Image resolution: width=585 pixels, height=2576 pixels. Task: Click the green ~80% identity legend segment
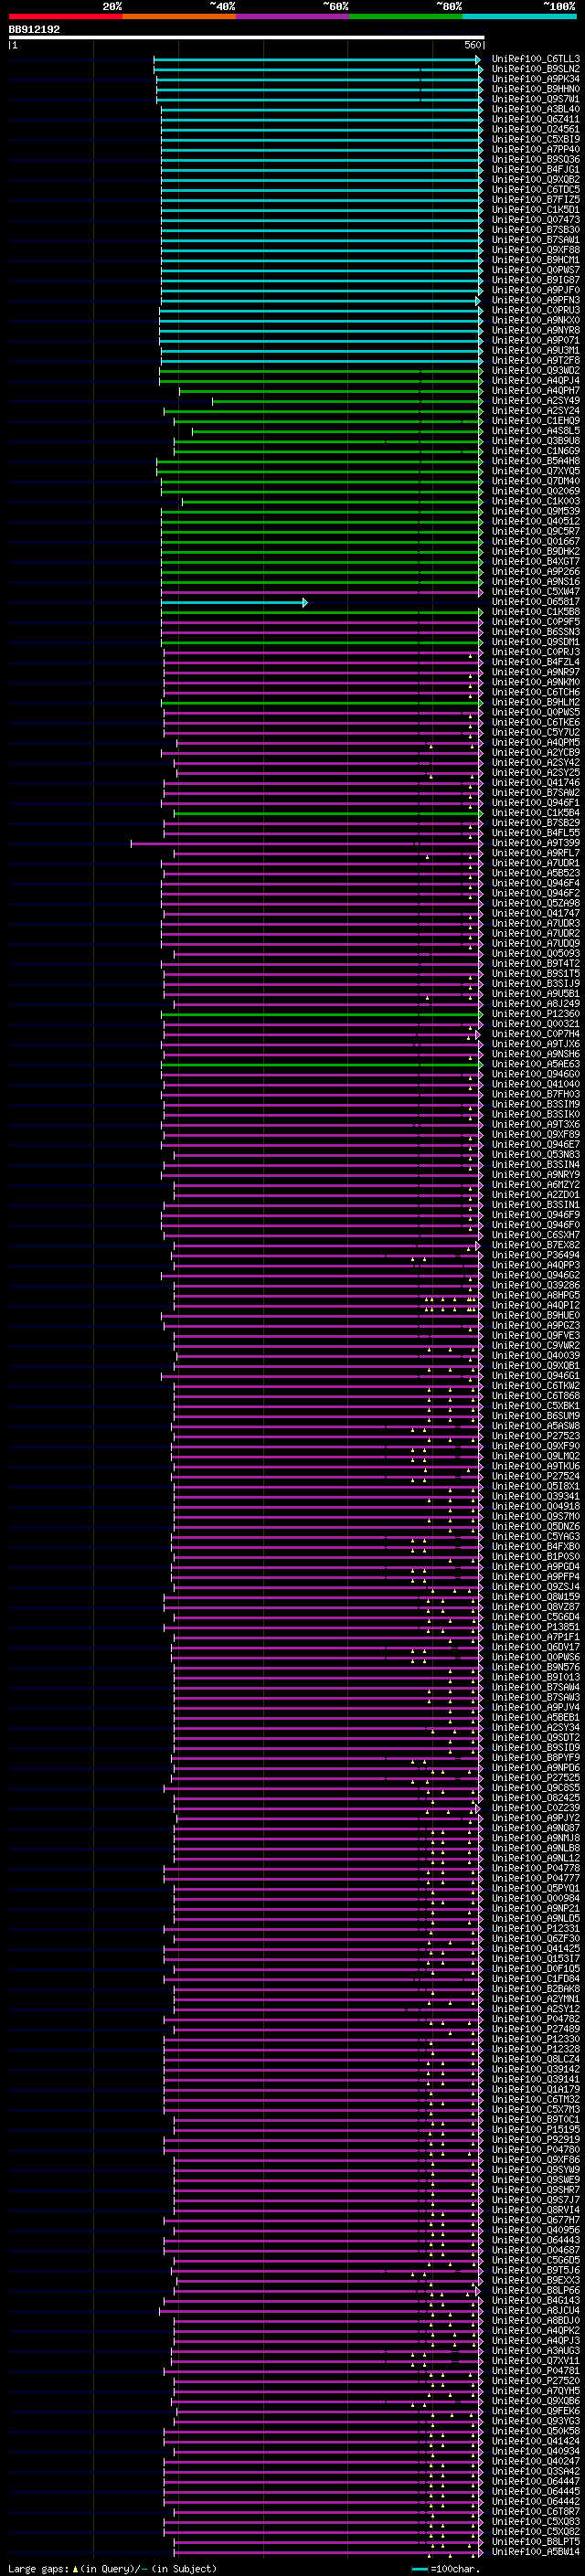pos(405,16)
